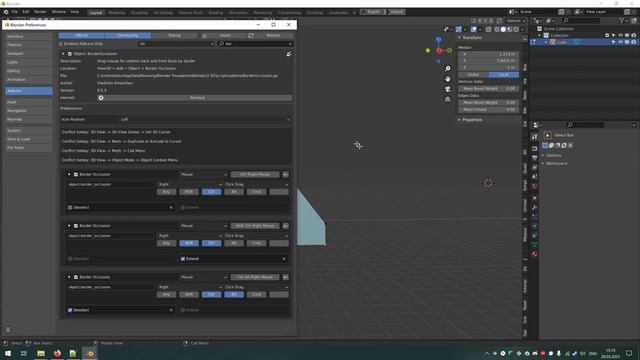
Task: Uncheck Extend in second Border Occlusion keymap
Action: (183, 259)
